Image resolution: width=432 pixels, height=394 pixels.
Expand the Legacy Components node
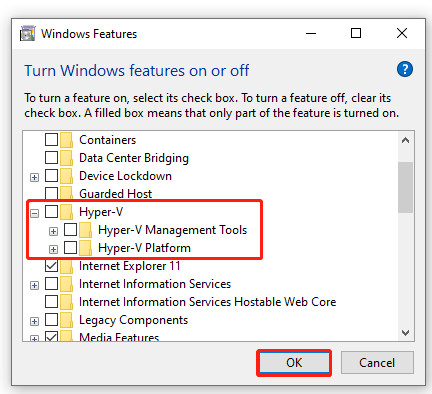(x=34, y=321)
